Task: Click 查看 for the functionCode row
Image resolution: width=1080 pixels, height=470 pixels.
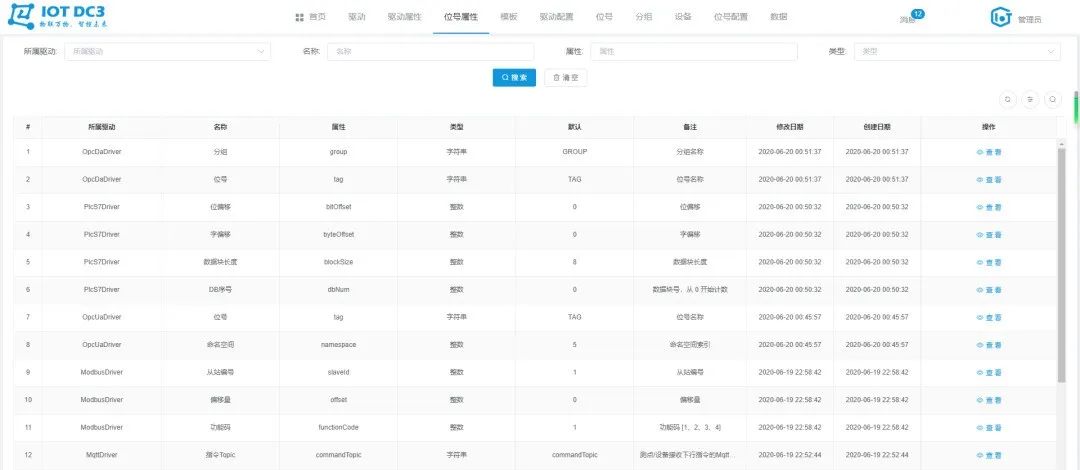Action: pos(988,428)
